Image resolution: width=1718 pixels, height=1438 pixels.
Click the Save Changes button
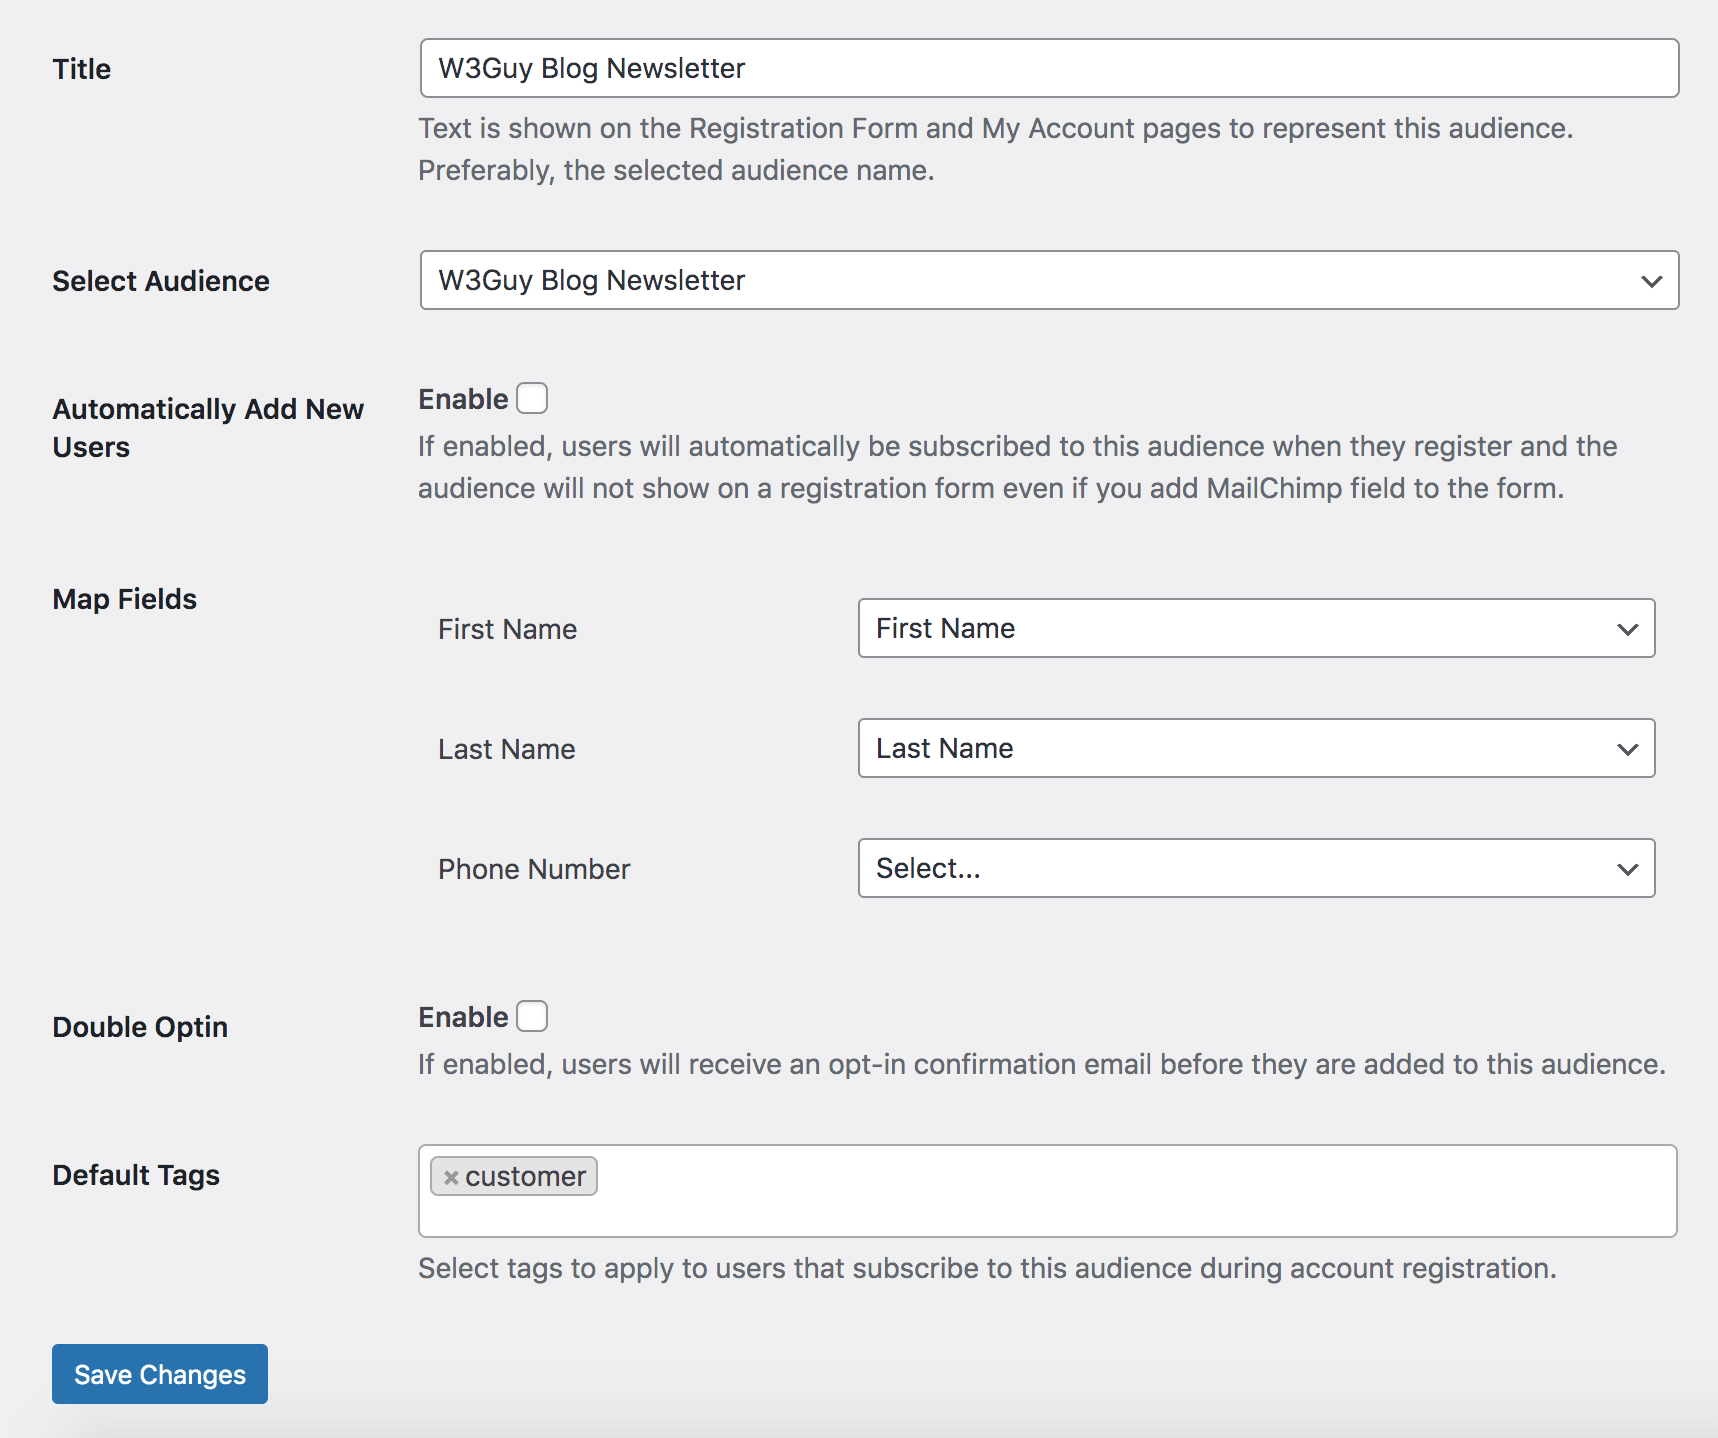(160, 1374)
